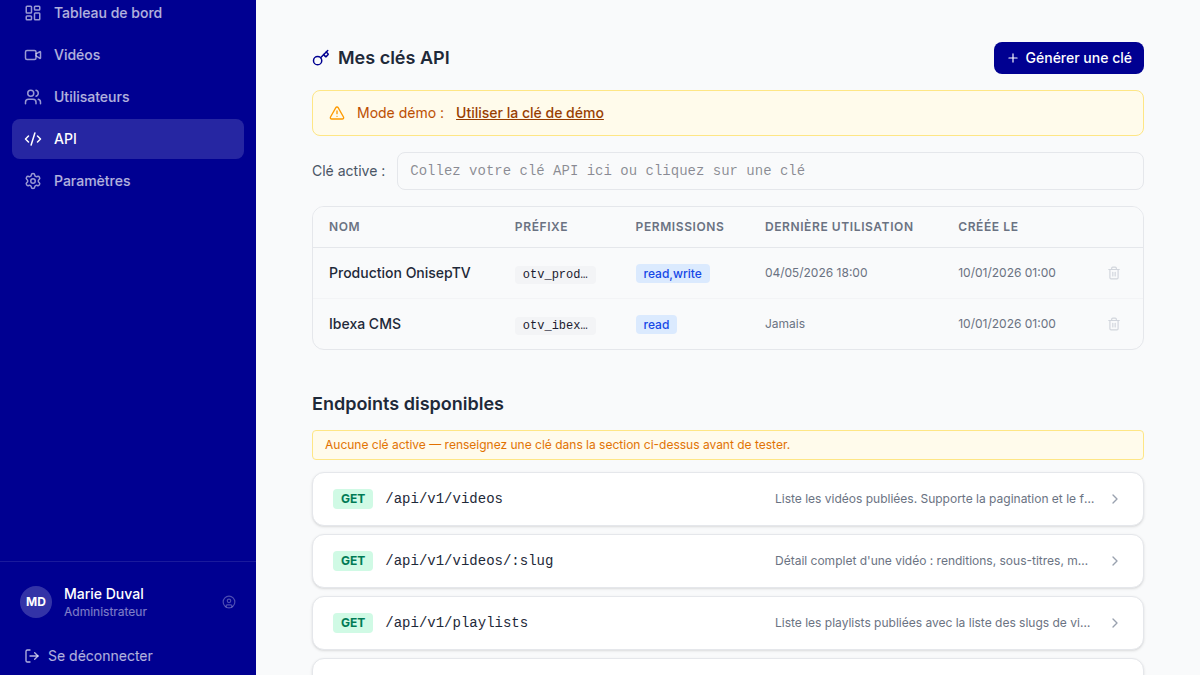Click the key icon beside Mes clés API
The width and height of the screenshot is (1200, 675).
click(321, 58)
